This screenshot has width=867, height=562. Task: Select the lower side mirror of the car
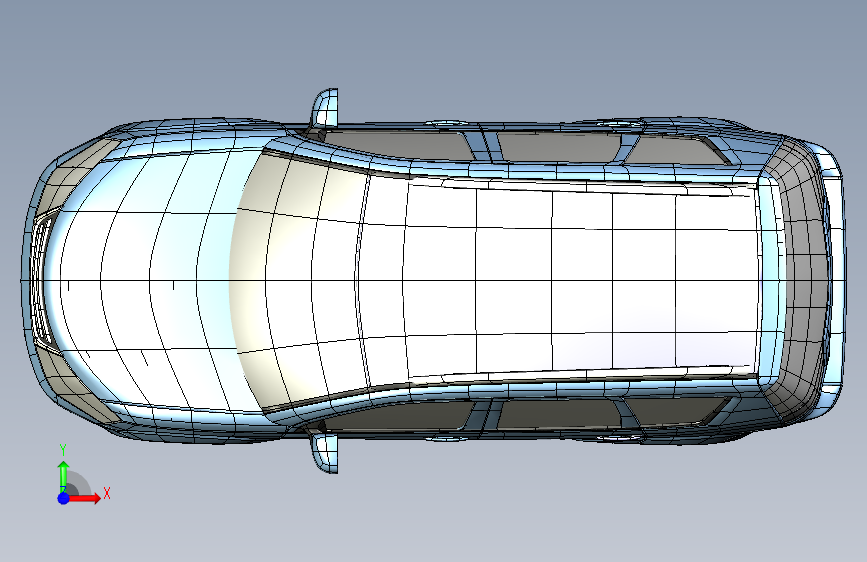tap(325, 454)
